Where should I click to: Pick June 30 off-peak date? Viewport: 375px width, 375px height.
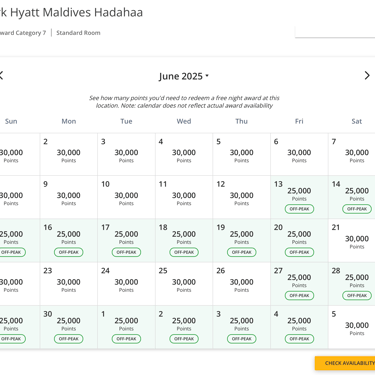(x=69, y=327)
